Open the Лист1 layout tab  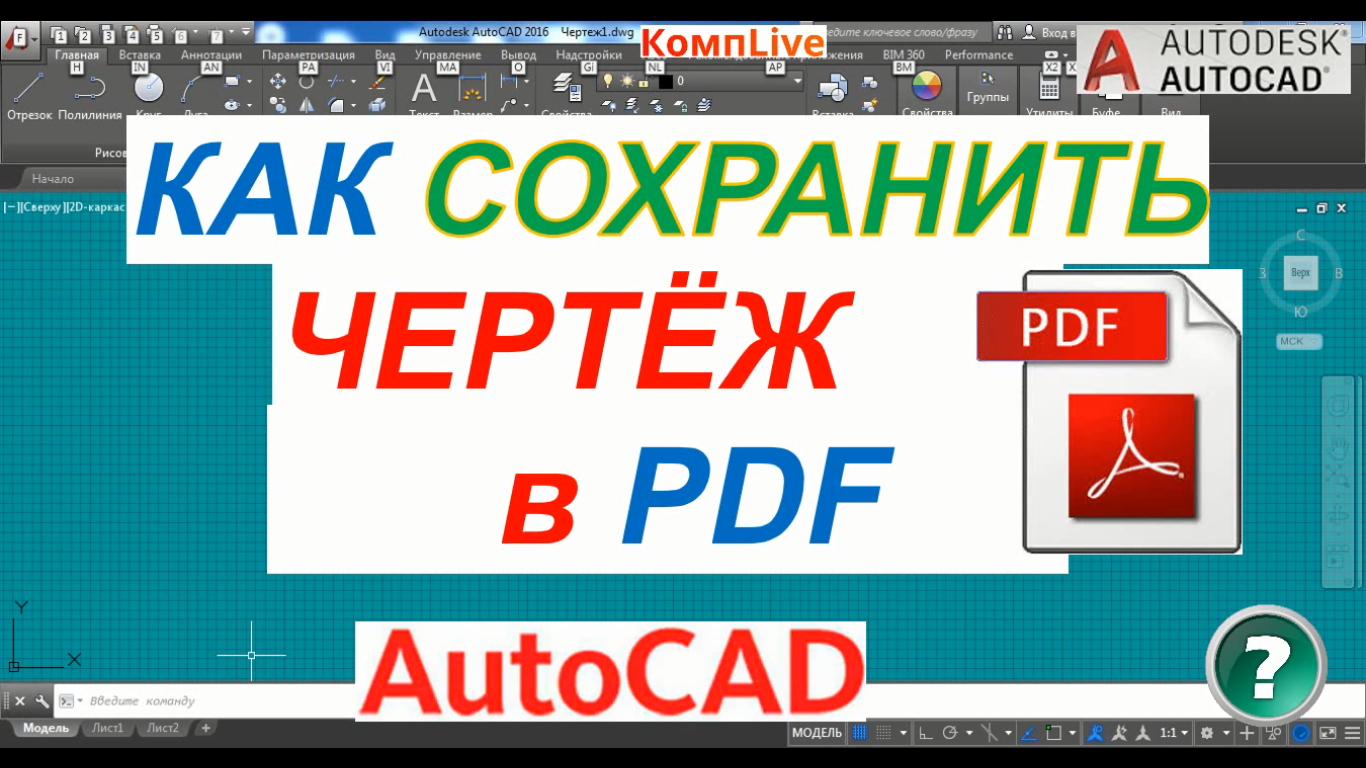click(x=108, y=728)
